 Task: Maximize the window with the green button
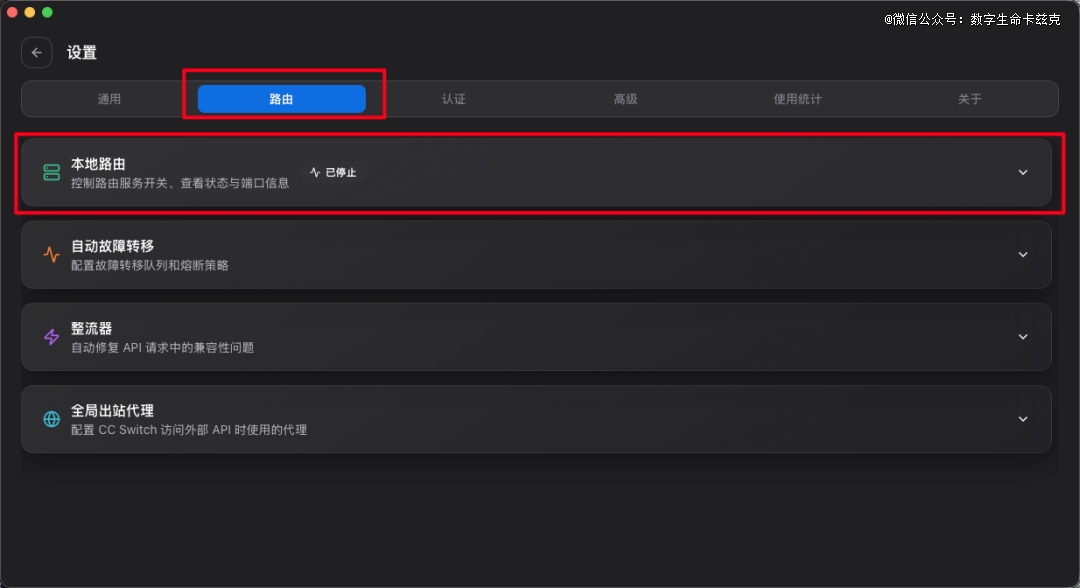tap(47, 12)
